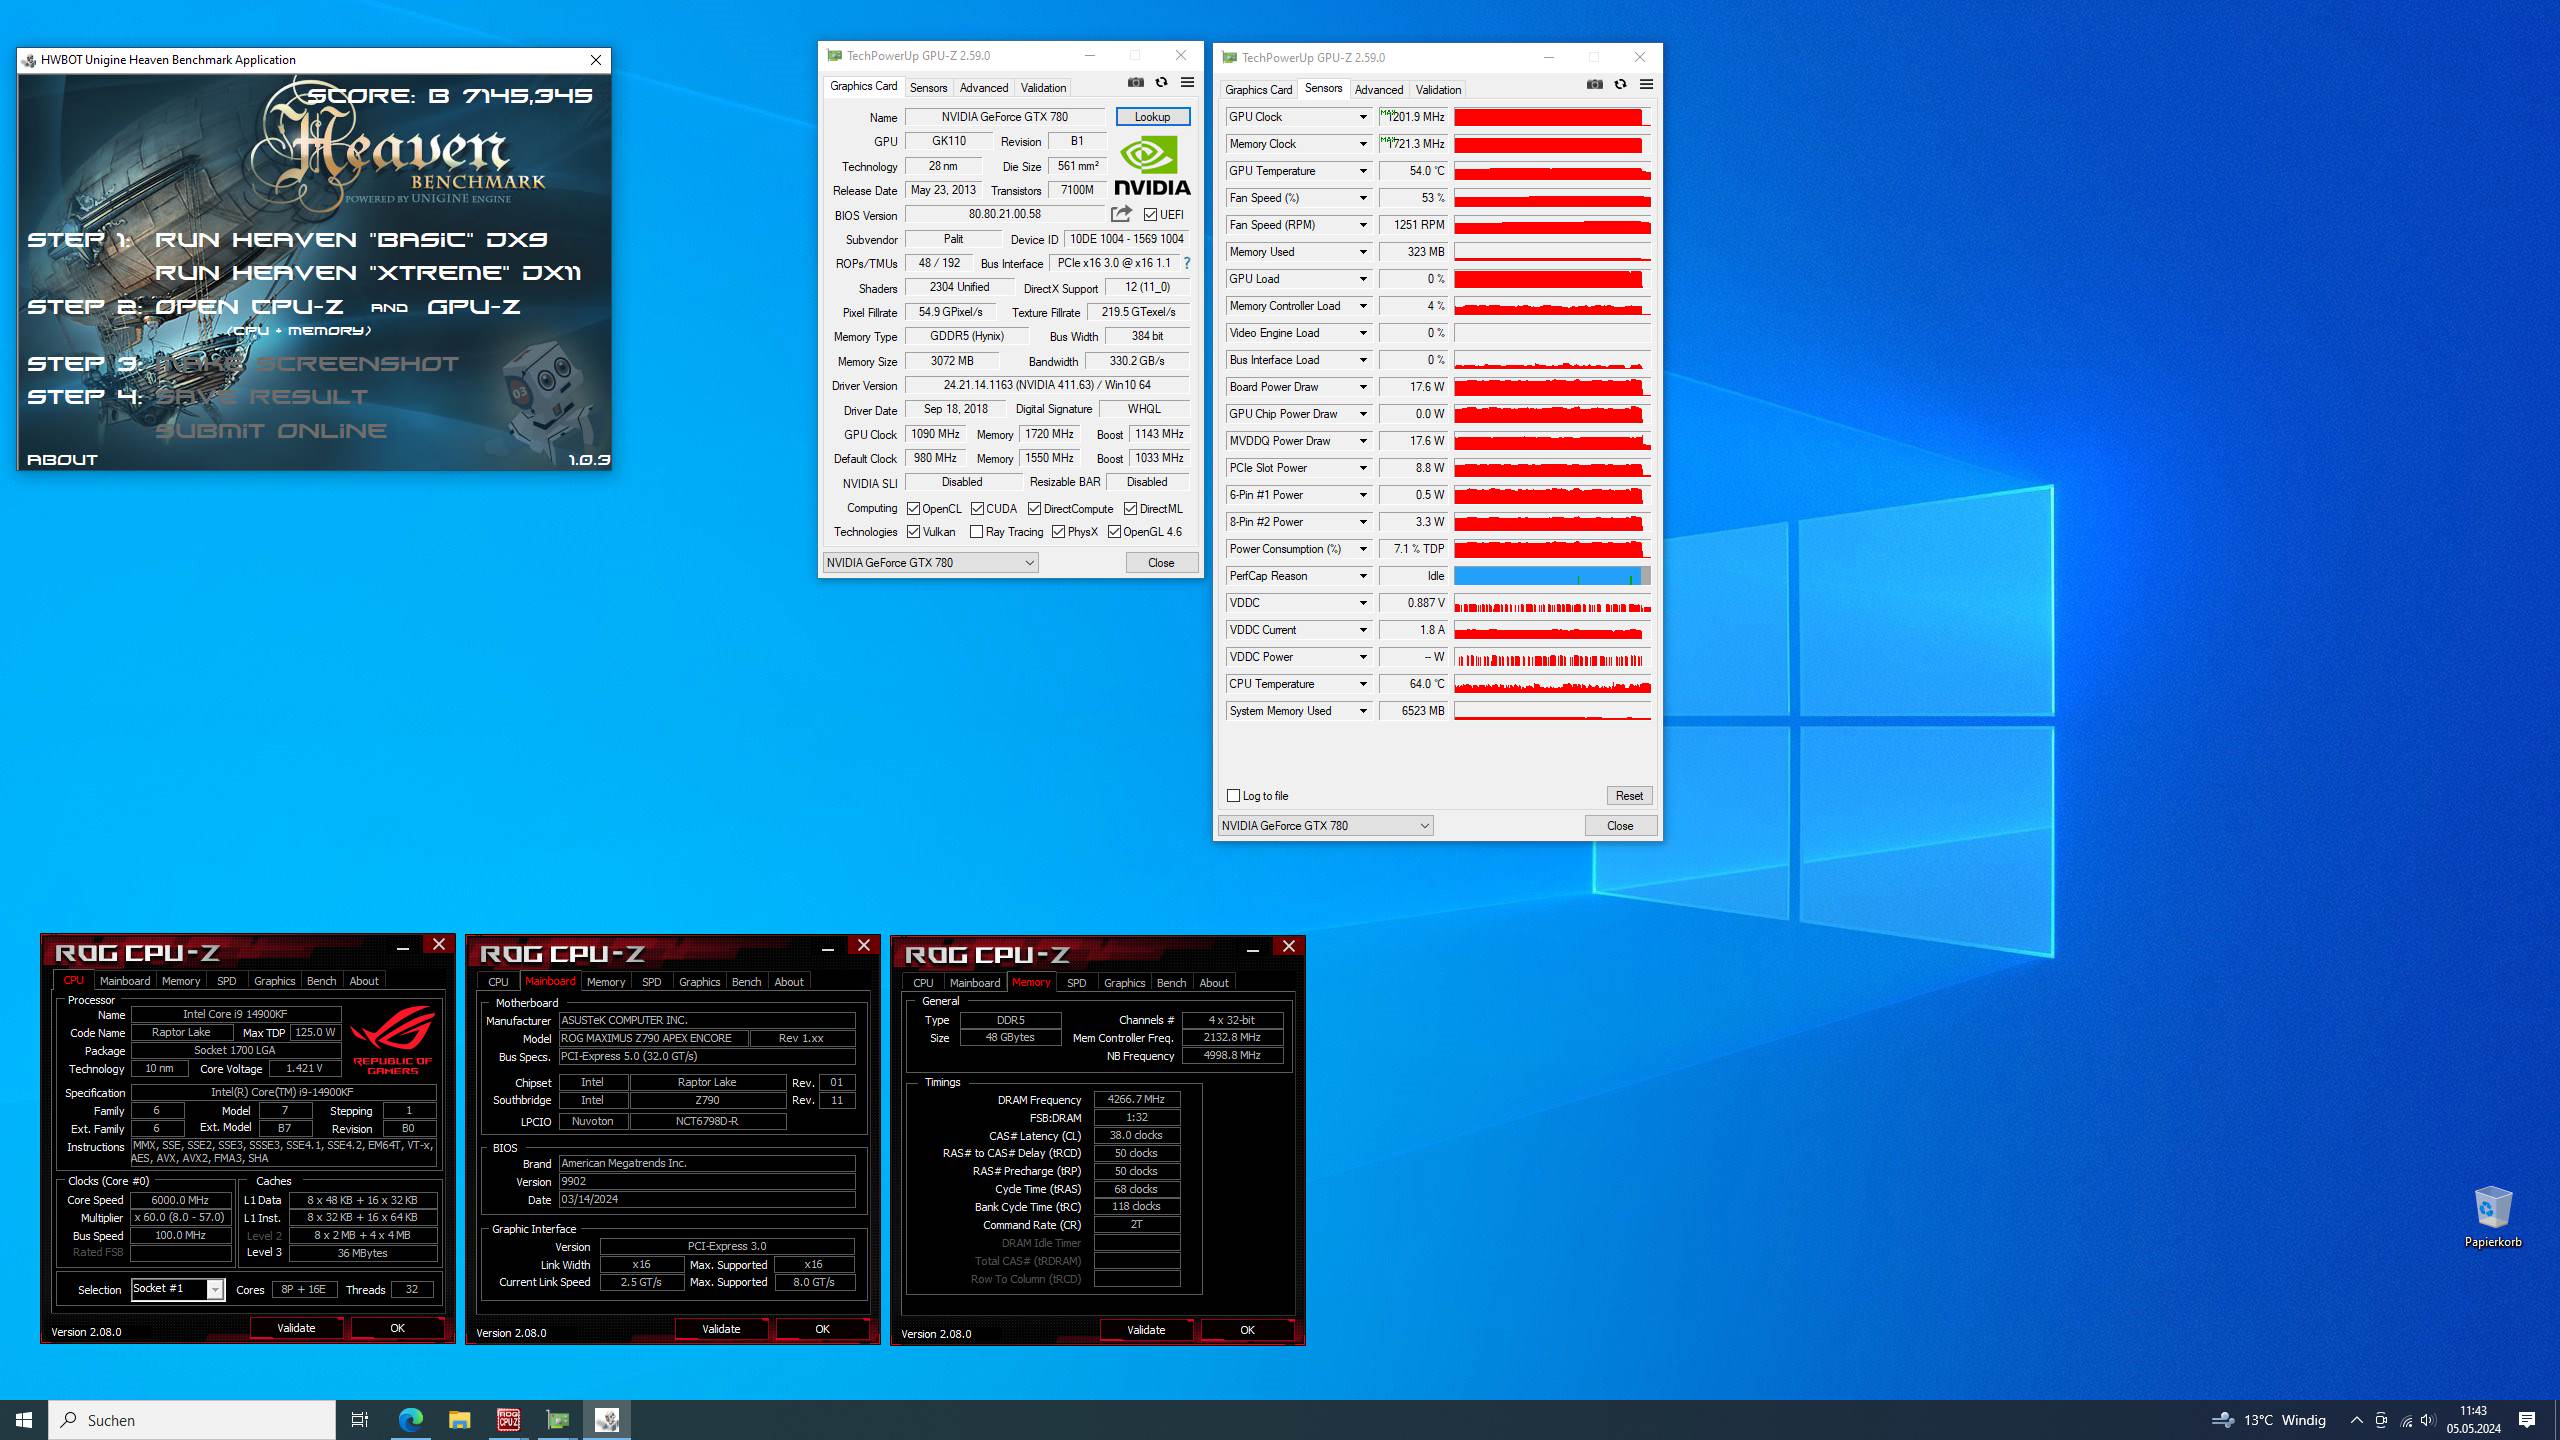Open Windows Start menu
Viewport: 2560px width, 1440px height.
click(x=24, y=1420)
